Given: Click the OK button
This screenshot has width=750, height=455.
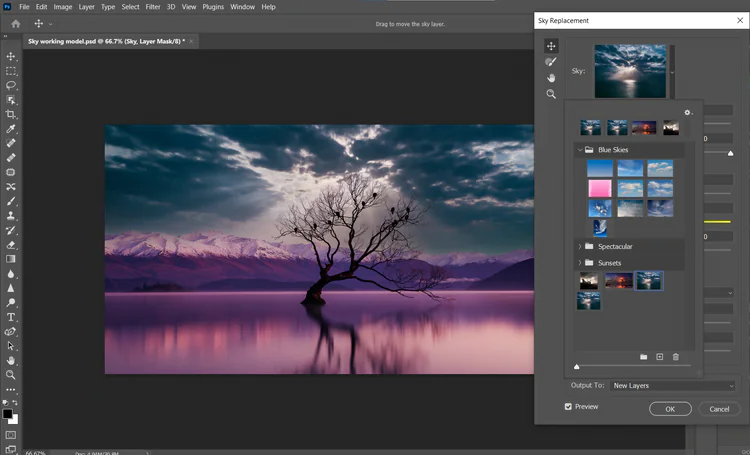Looking at the screenshot, I should pyautogui.click(x=670, y=409).
